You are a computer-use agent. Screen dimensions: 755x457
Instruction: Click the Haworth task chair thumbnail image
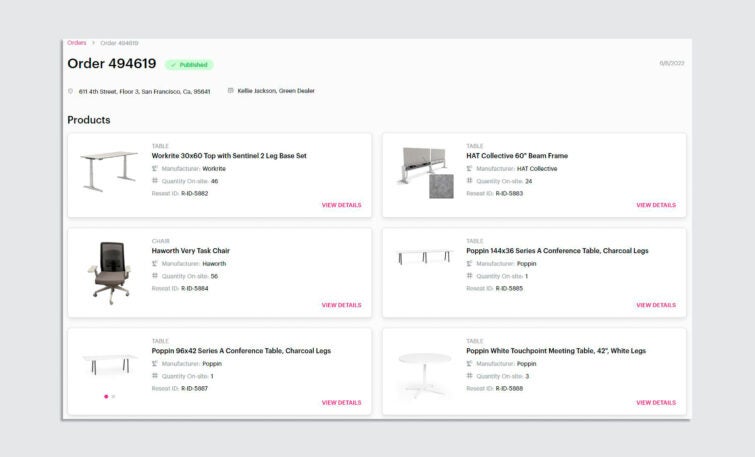[110, 273]
